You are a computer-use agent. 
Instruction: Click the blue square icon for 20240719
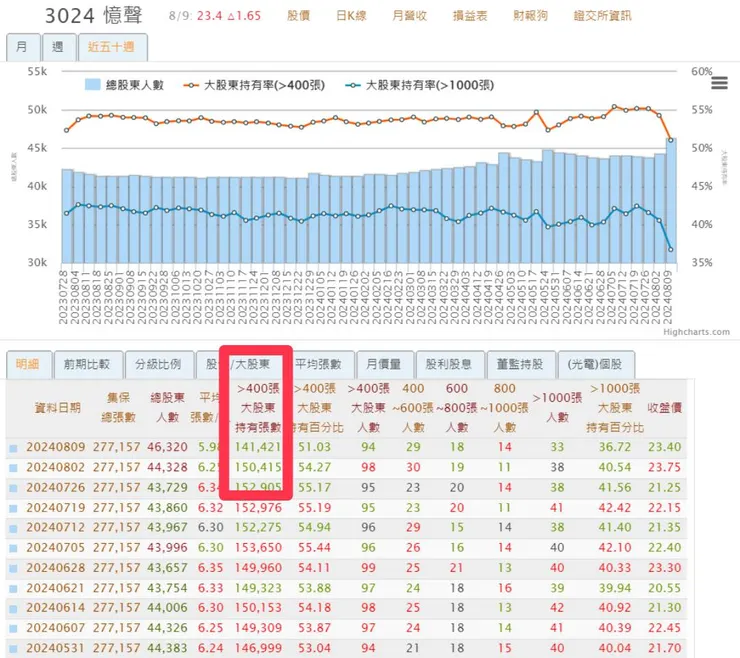[x=13, y=509]
